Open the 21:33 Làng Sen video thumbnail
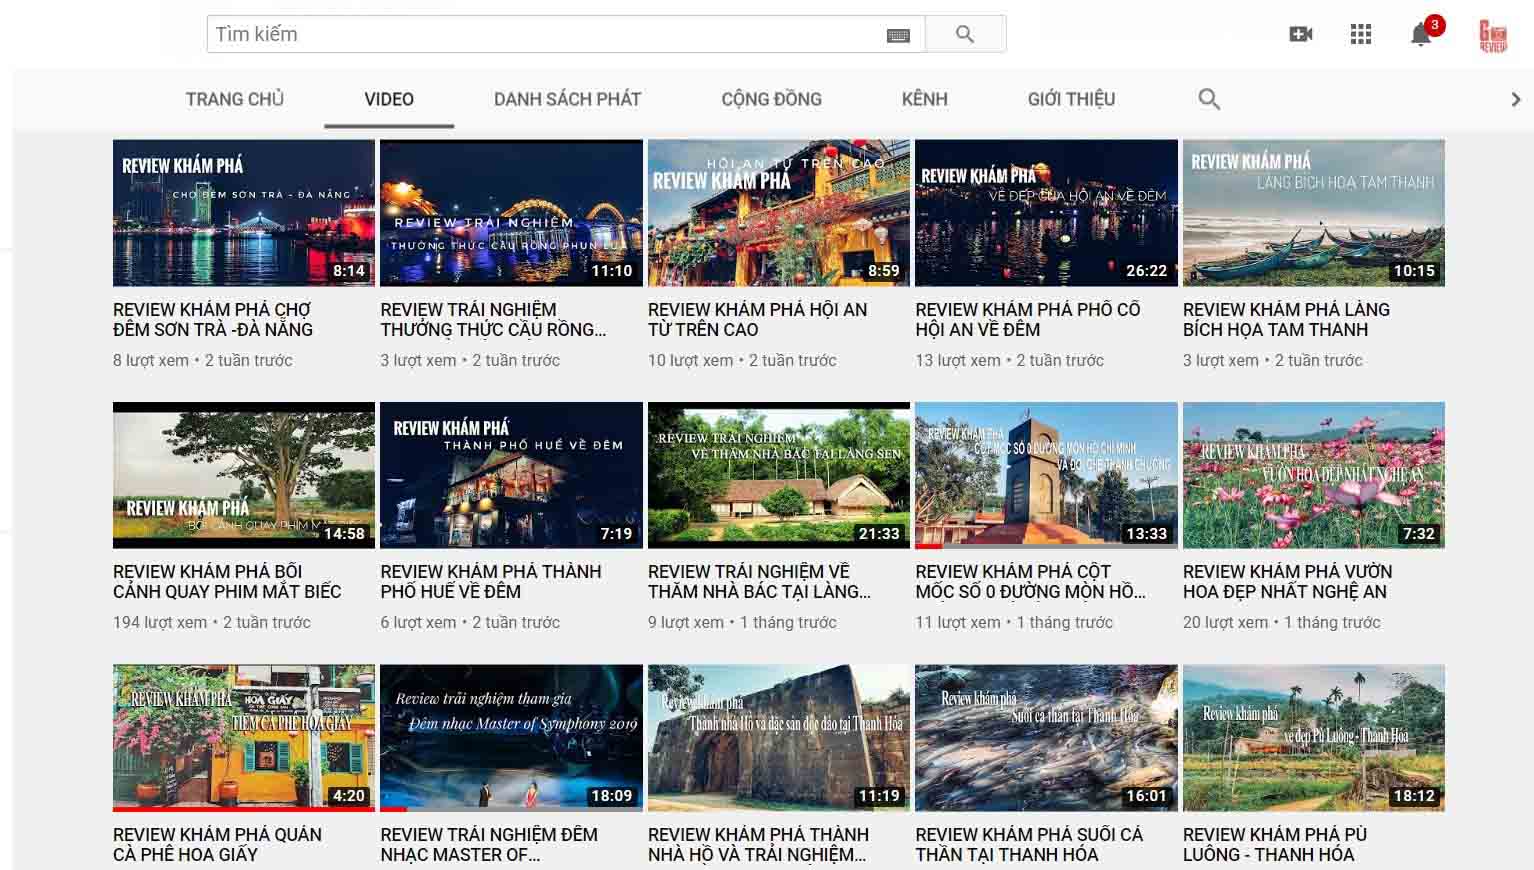Screen dimensions: 1534x870 (779, 475)
